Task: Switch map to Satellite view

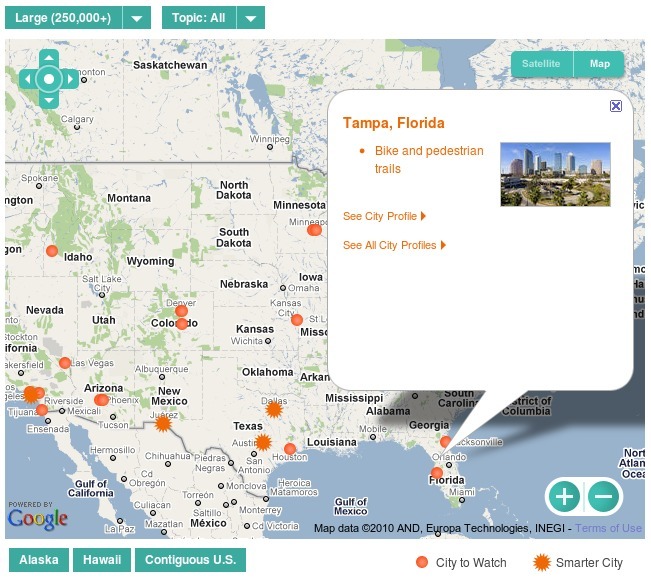Action: point(541,64)
